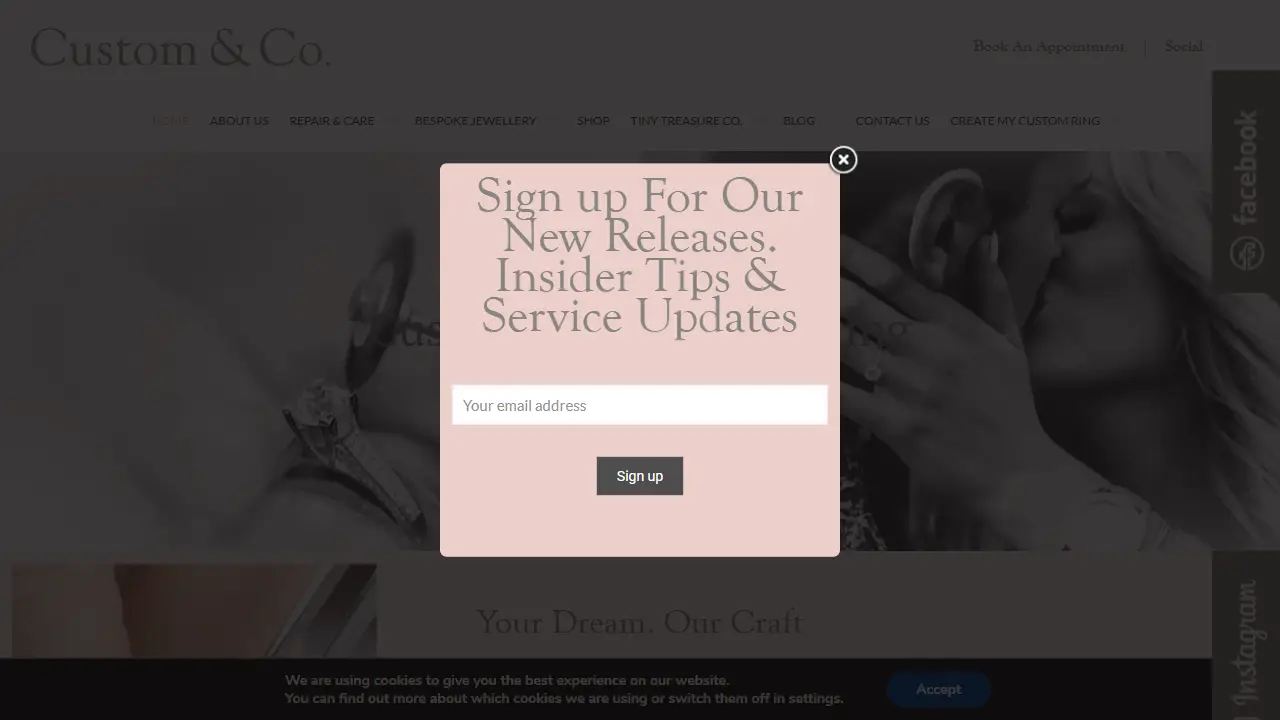
Task: Open the SHOP menu item
Action: (593, 121)
